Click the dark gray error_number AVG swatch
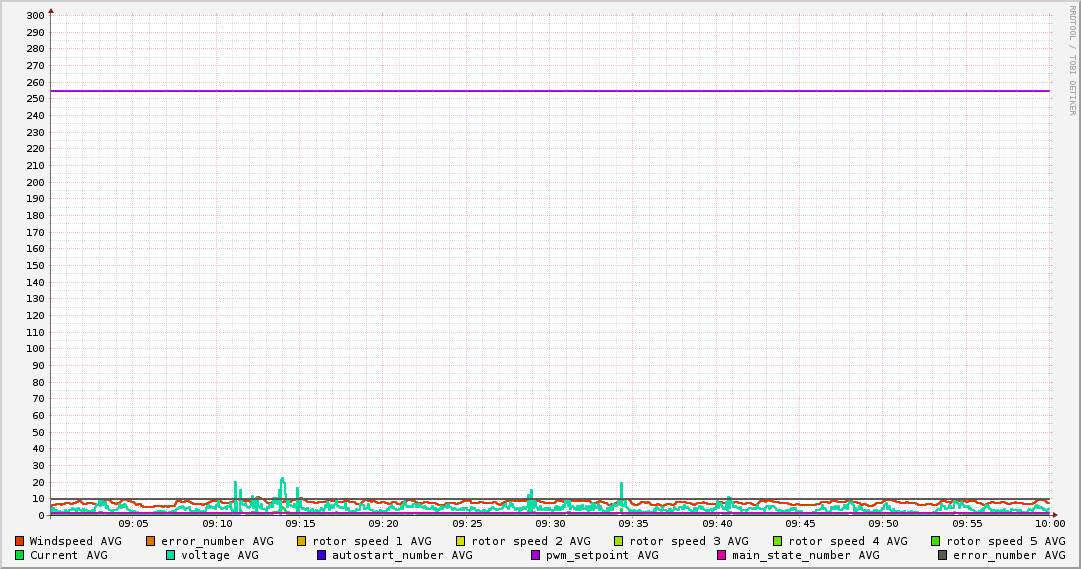Viewport: 1081px width, 569px height. pos(943,555)
